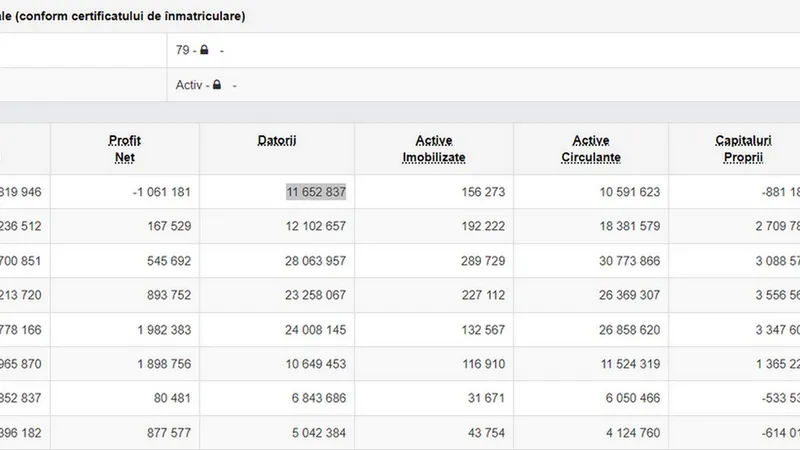Click the Profit Net column header
Viewport: 800px width, 450px height.
(x=124, y=148)
